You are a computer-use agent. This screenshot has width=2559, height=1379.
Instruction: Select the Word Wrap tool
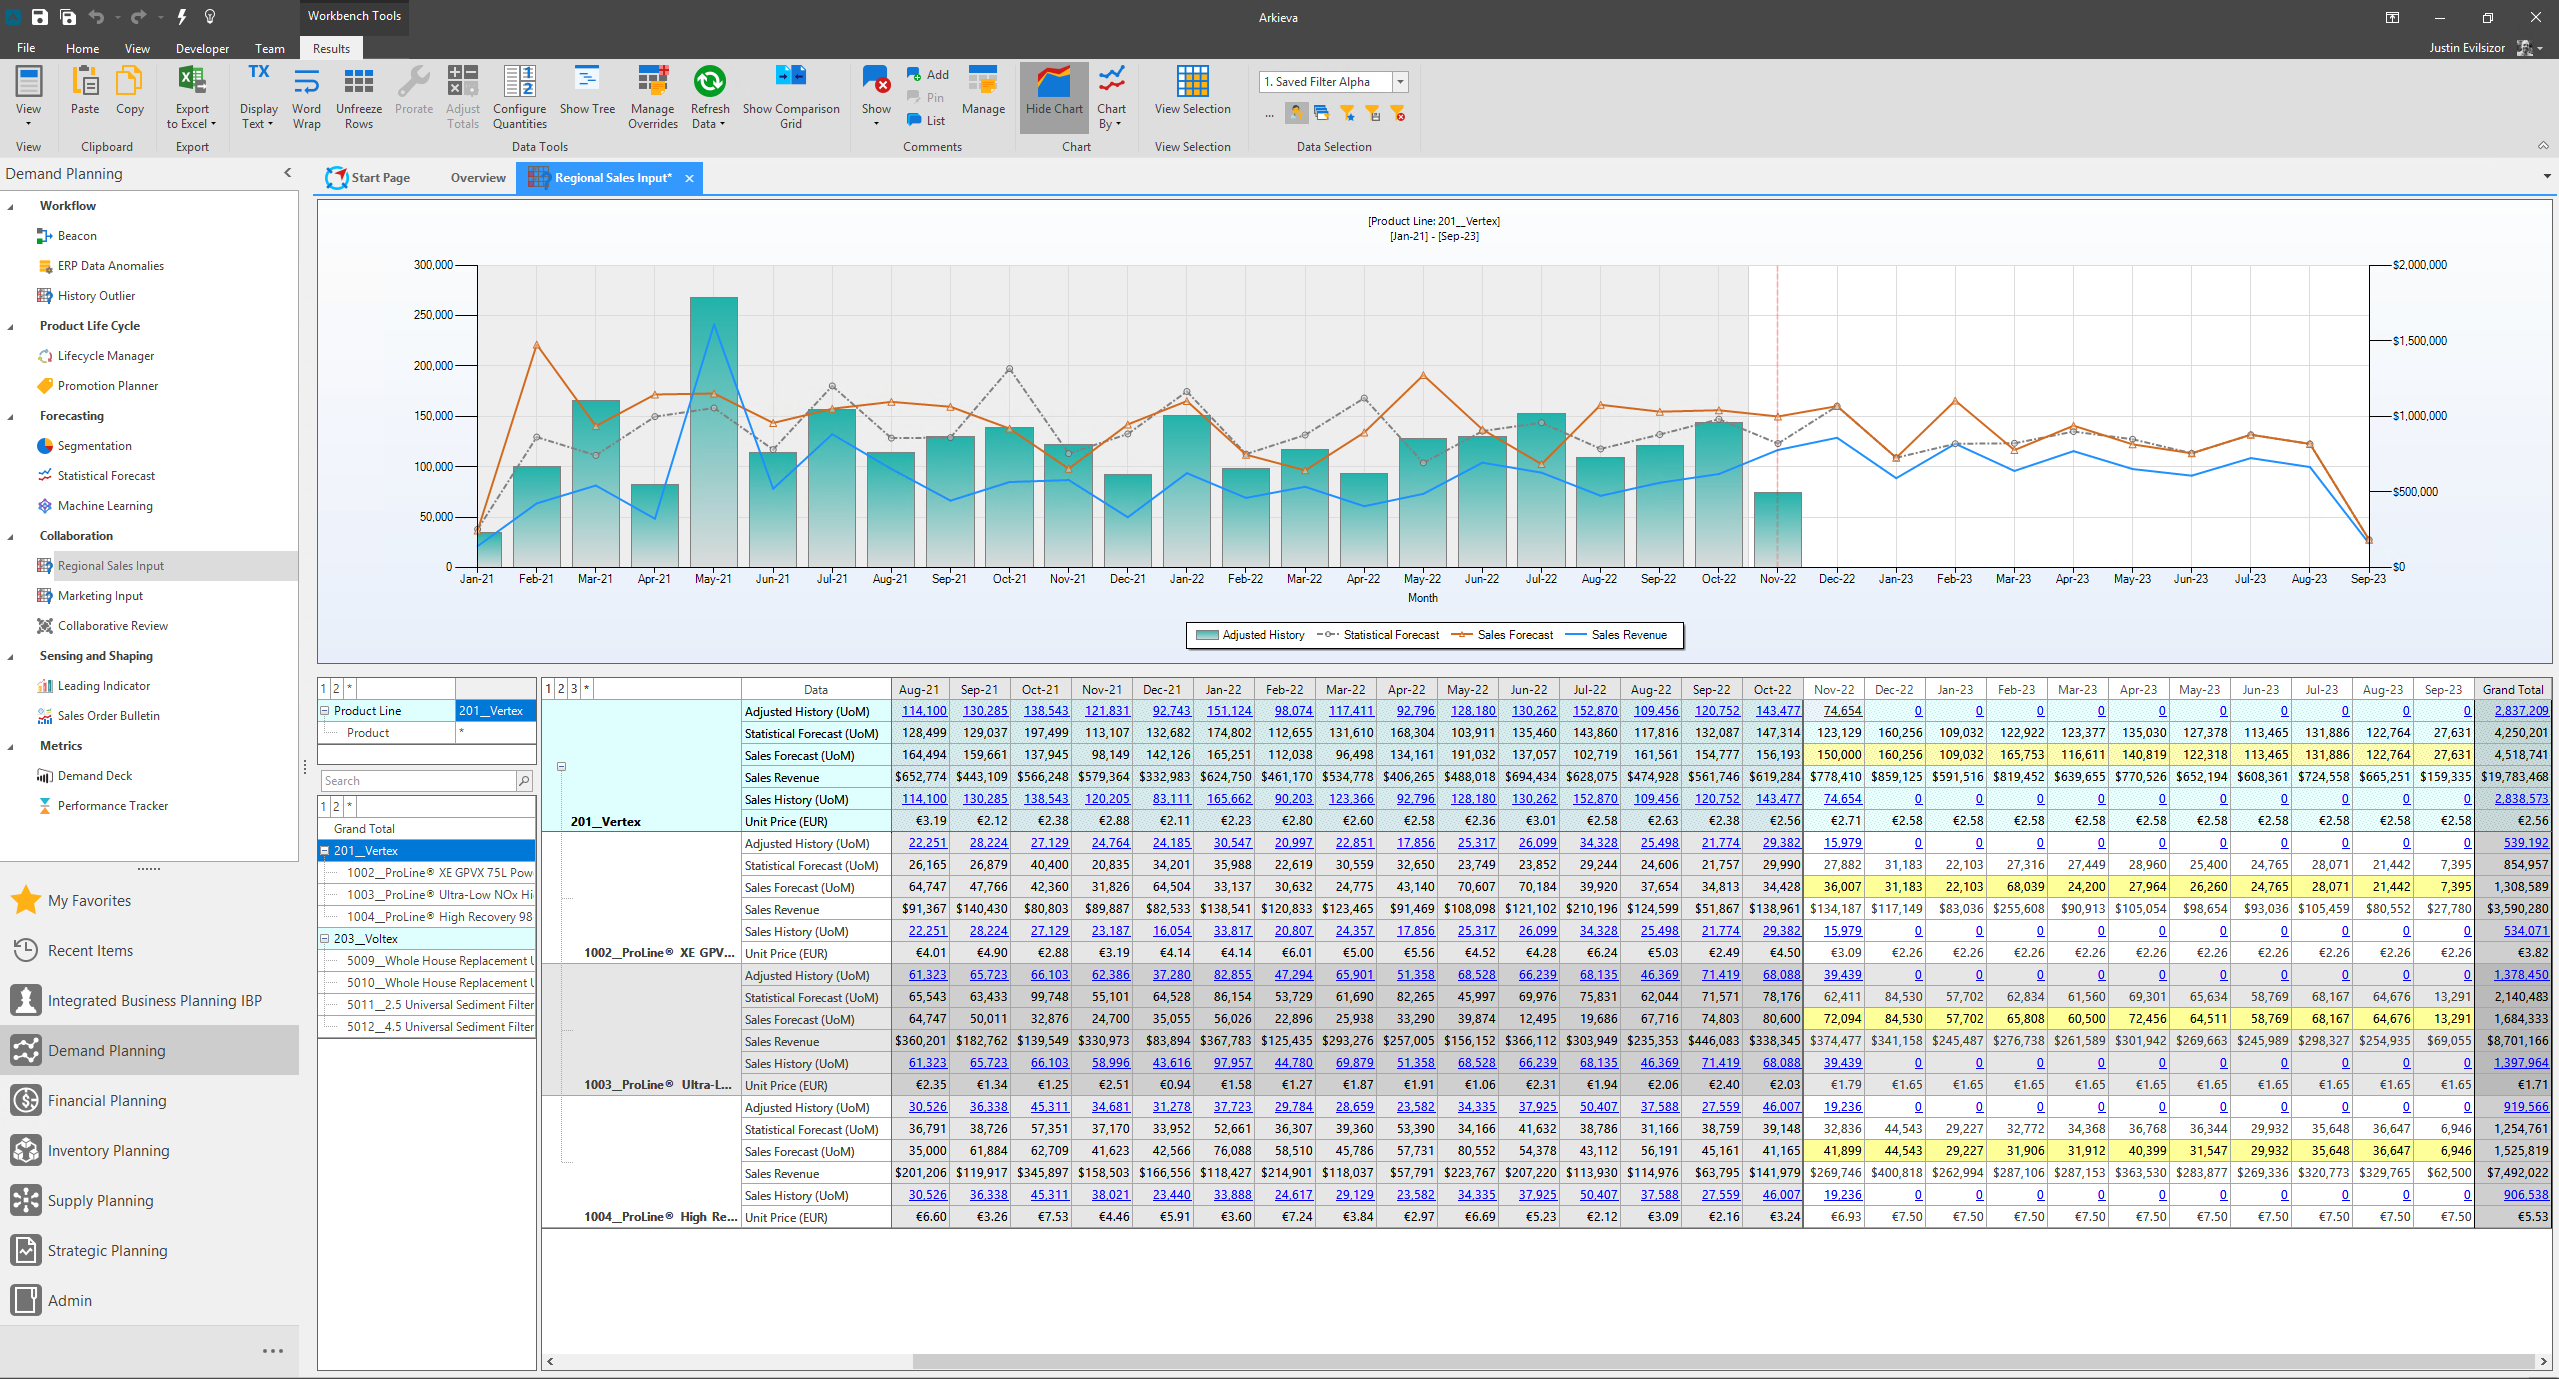(306, 96)
